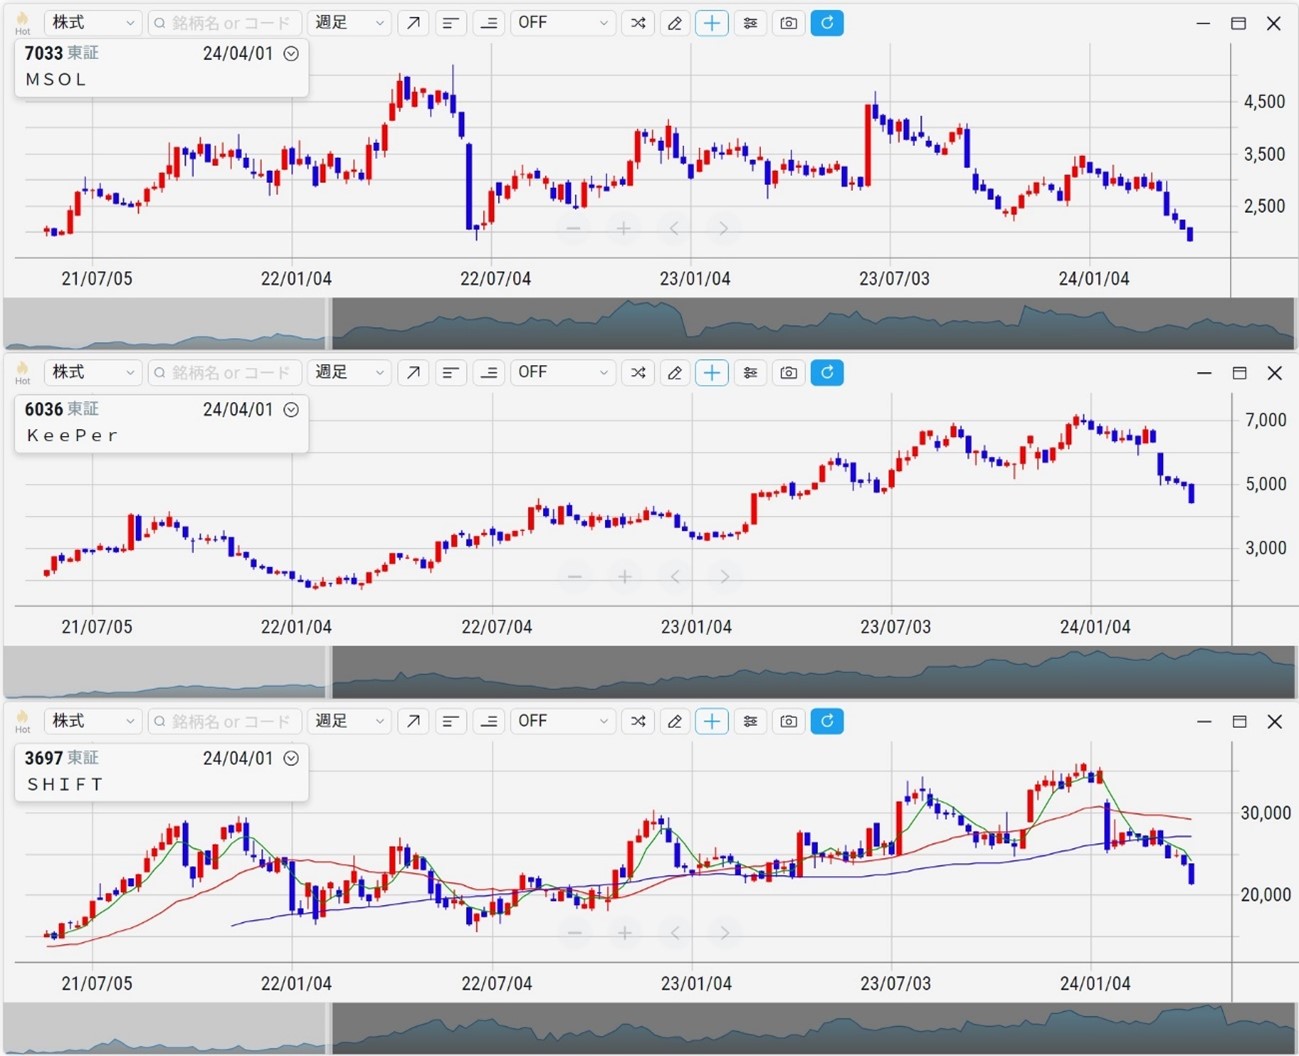This screenshot has width=1299, height=1056.
Task: Toggle the crosshair plus button in KeePer toolbar
Action: [x=712, y=373]
